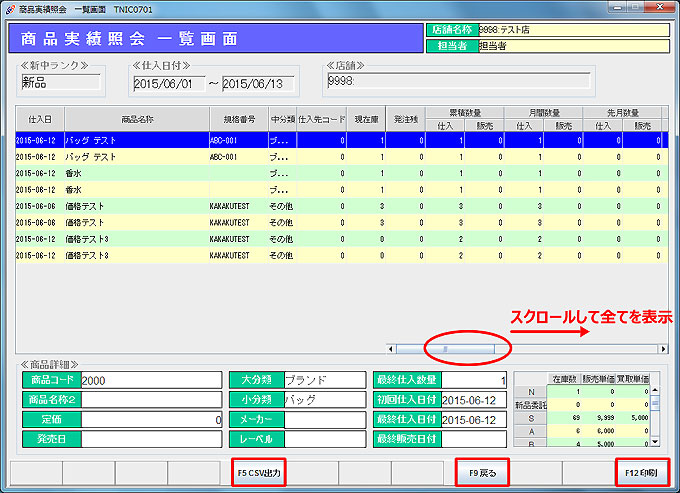This screenshot has width=680, height=493.
Task: Click scroll-down arrow of stock rank grid
Action: point(656,440)
